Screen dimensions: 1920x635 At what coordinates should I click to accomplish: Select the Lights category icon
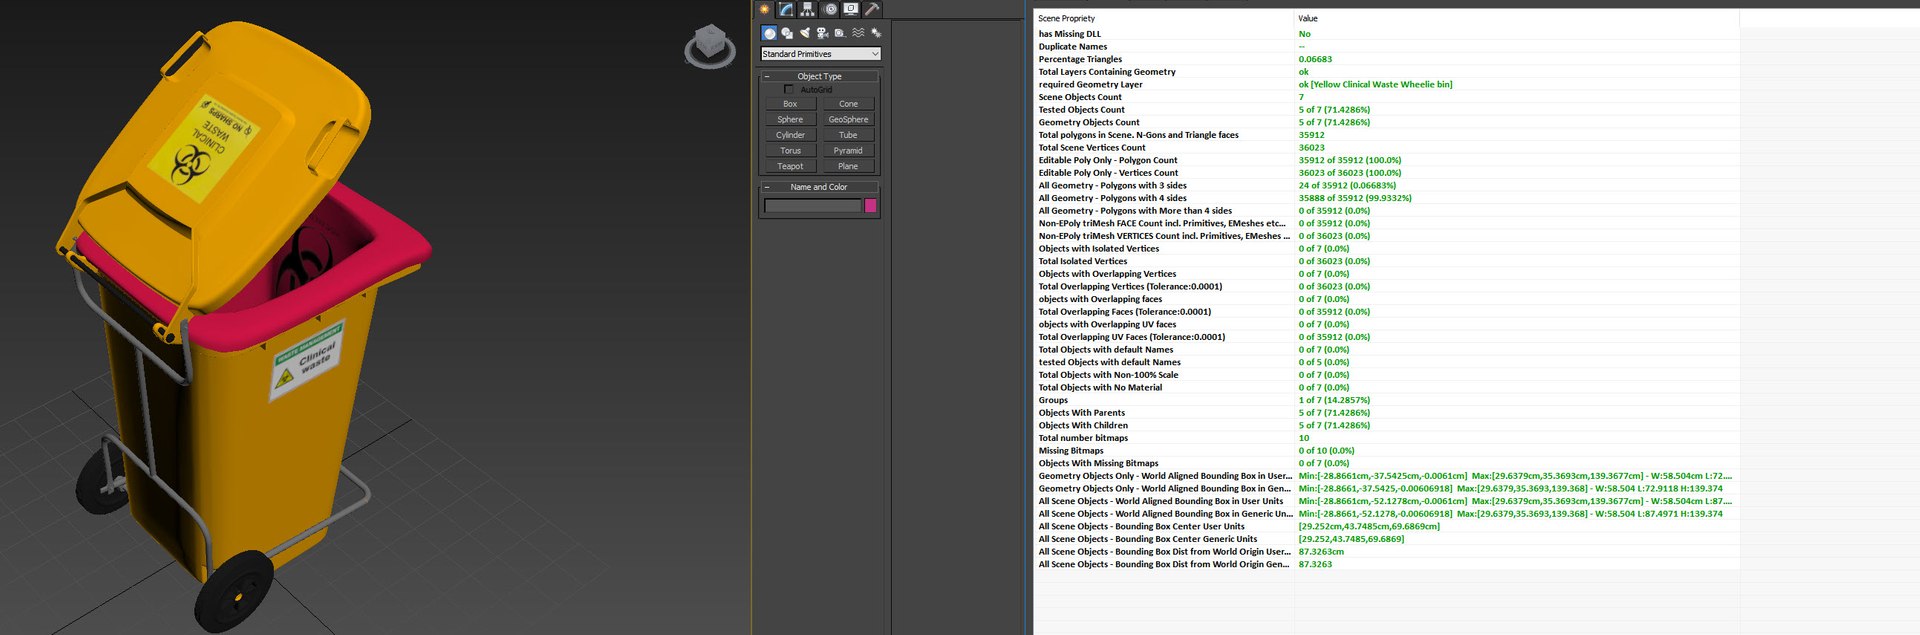click(805, 33)
